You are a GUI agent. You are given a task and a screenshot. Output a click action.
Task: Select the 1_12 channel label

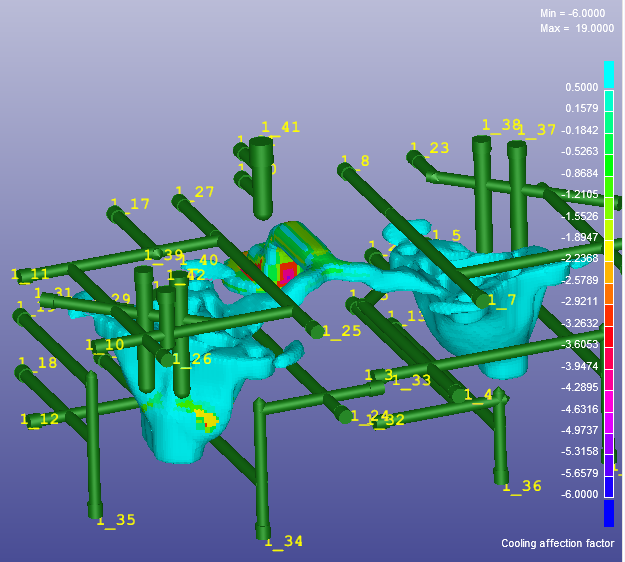point(40,419)
